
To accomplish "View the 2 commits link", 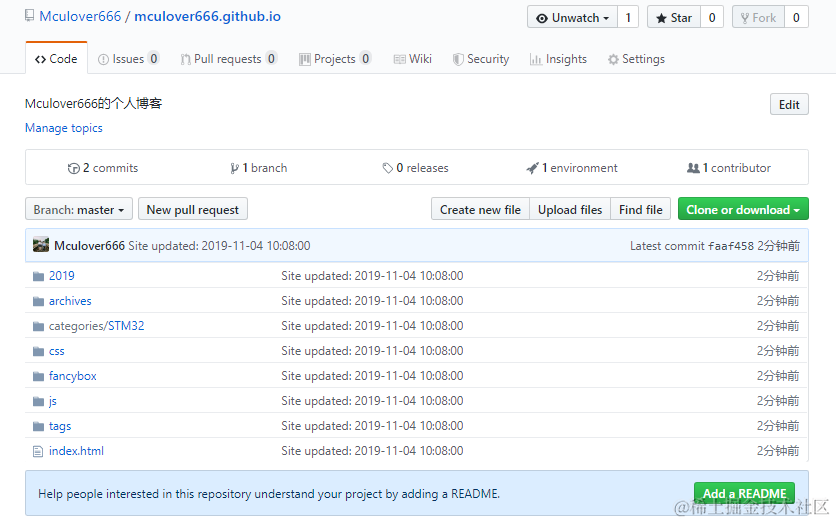I will (103, 168).
